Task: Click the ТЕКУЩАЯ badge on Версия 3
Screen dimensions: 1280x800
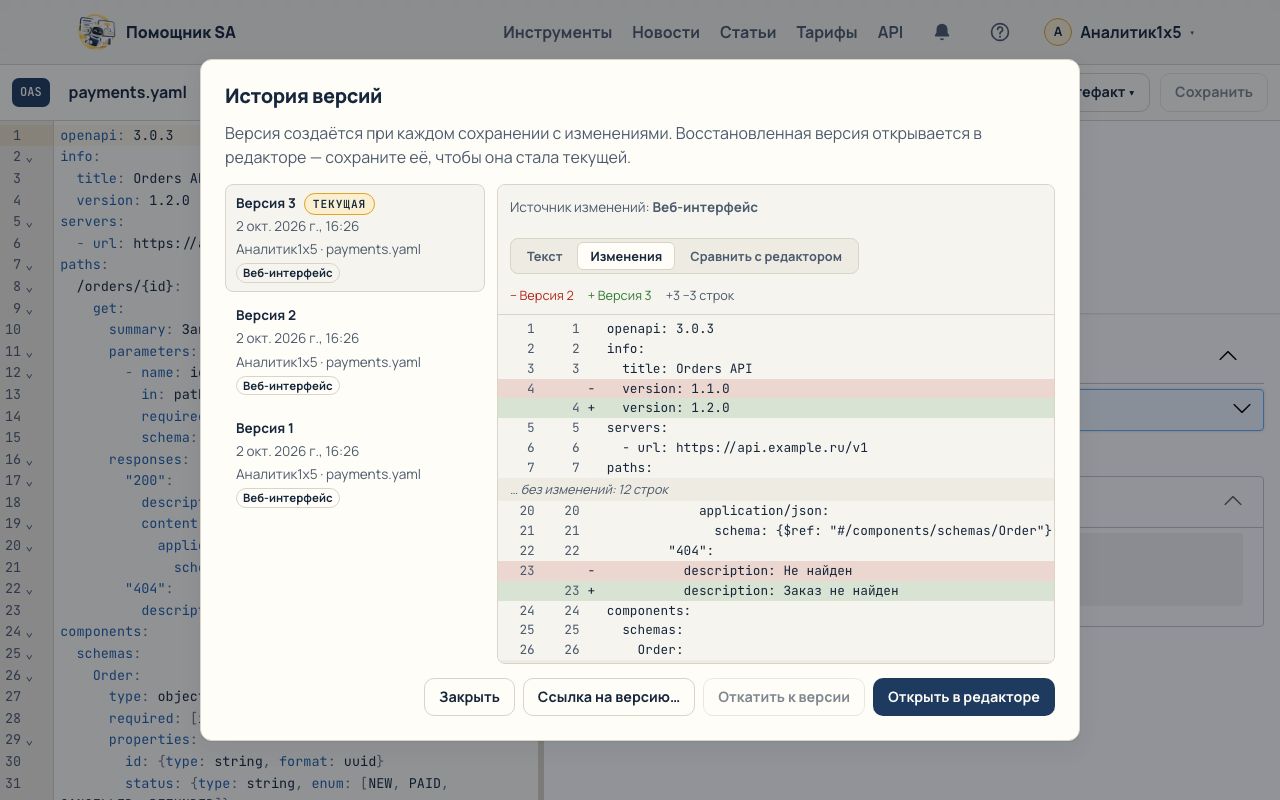Action: pos(339,204)
